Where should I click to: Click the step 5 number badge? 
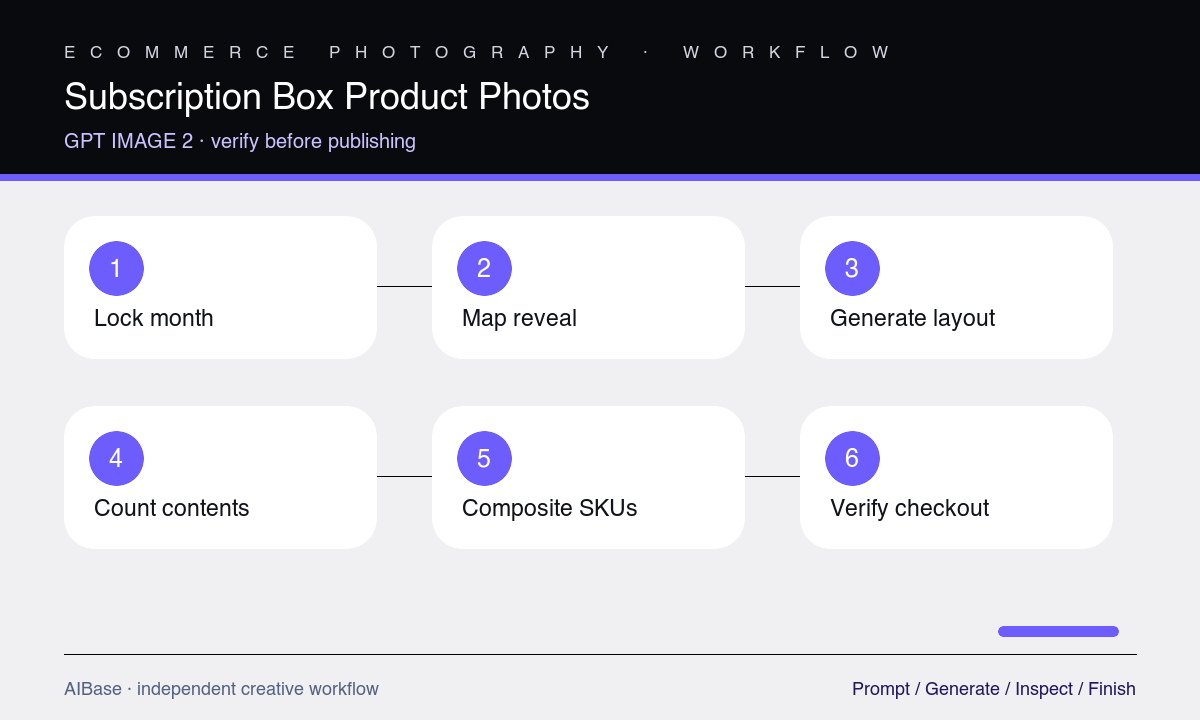(x=484, y=458)
